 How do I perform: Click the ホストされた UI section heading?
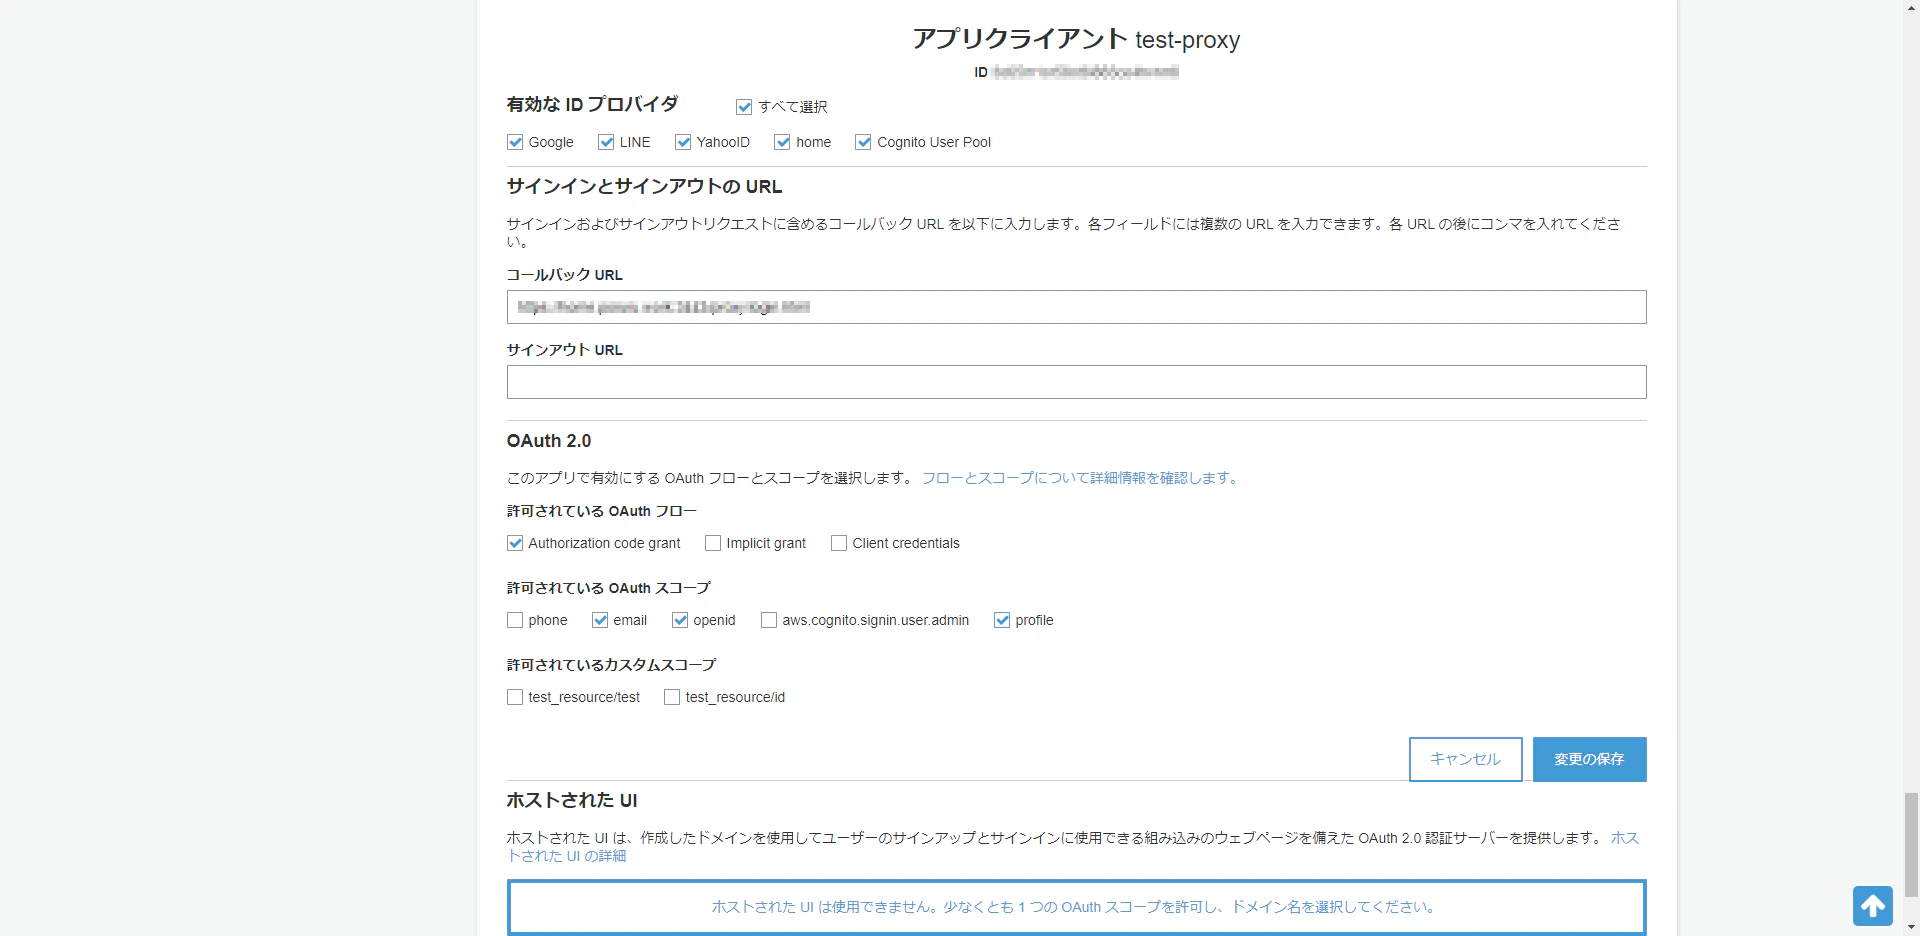pyautogui.click(x=572, y=800)
